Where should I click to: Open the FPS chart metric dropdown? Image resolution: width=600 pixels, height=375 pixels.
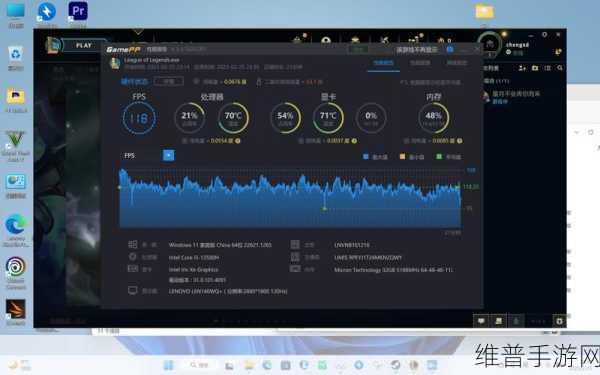(168, 155)
